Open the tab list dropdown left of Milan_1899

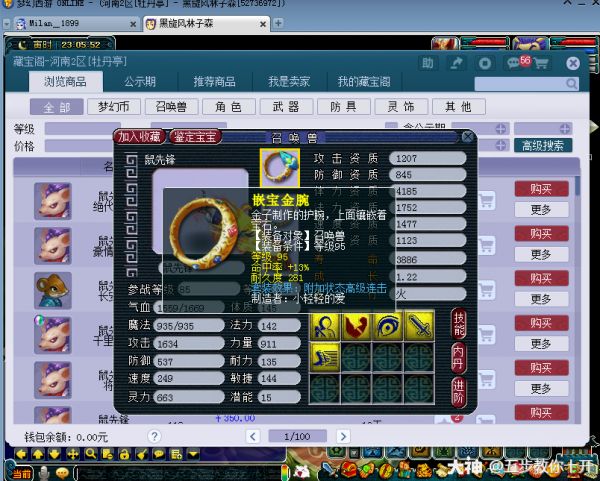[7, 24]
